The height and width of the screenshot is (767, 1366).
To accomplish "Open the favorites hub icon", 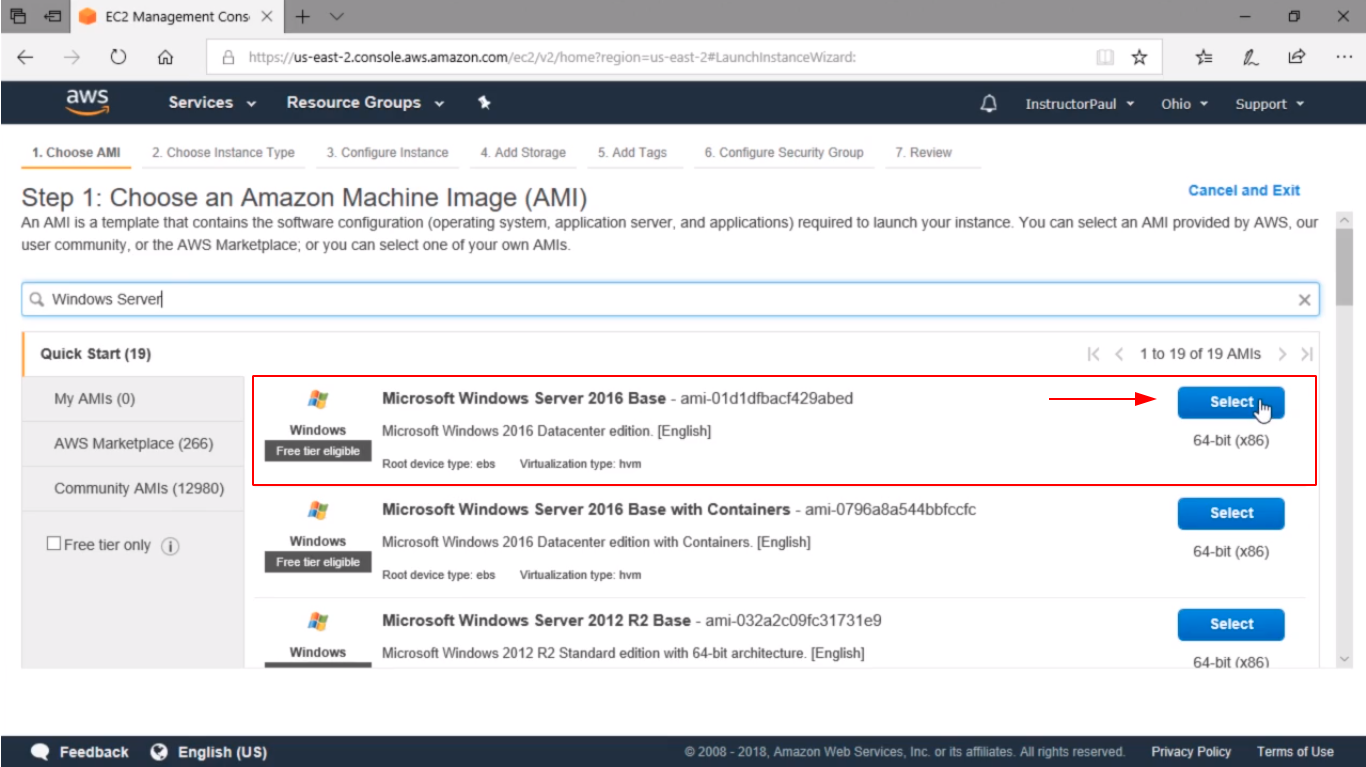I will 1204,57.
